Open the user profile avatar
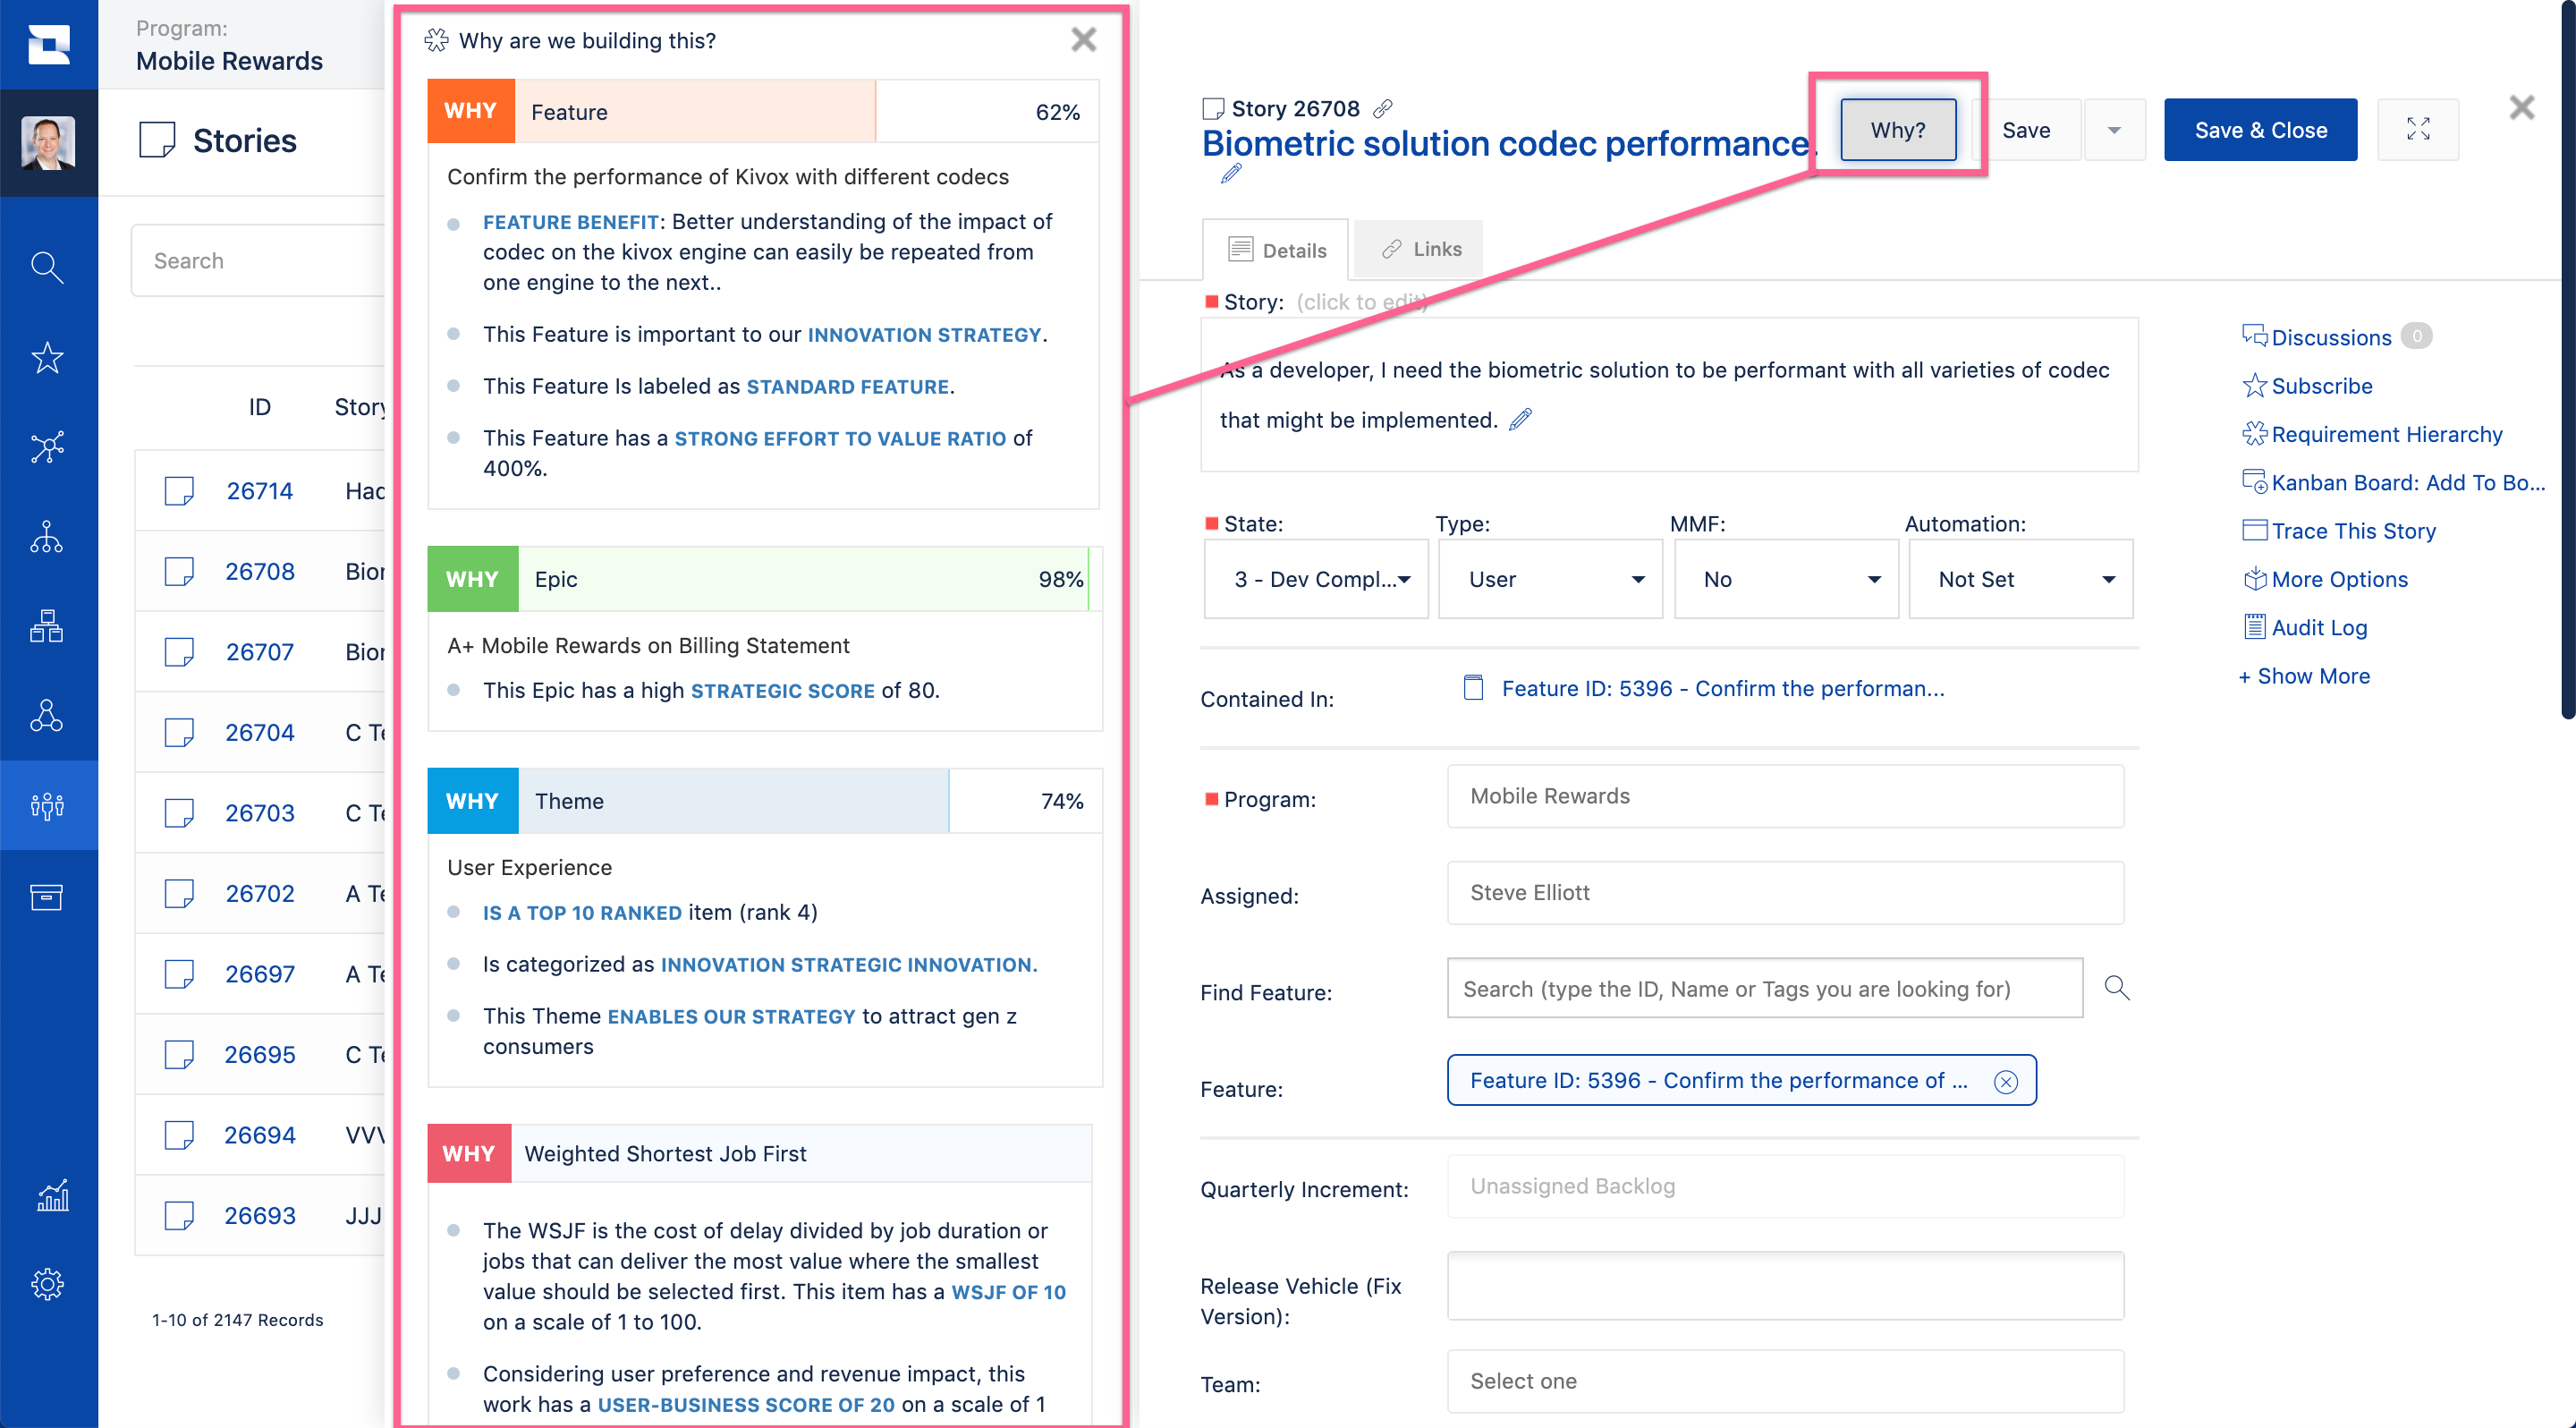 coord(48,142)
